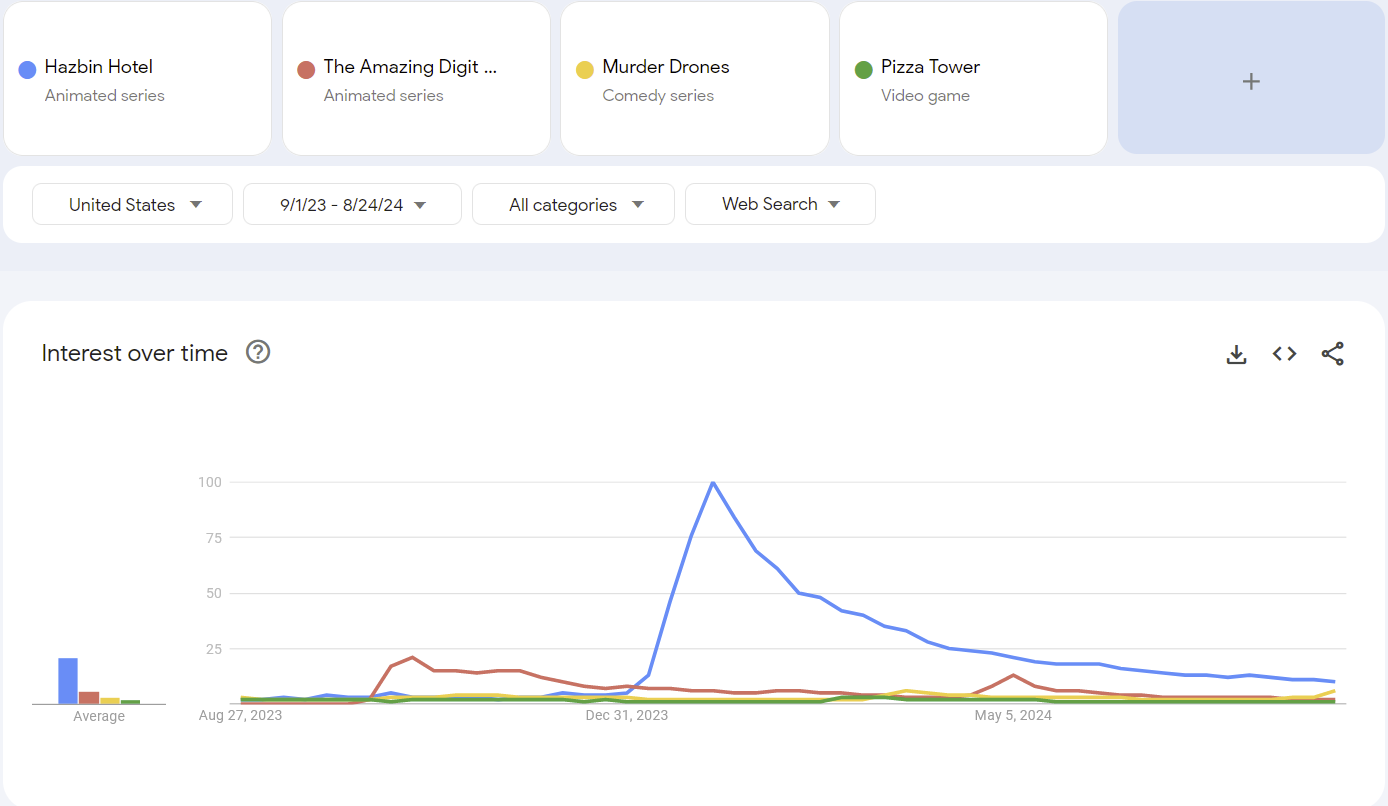Click the Hazbin Hotel peak at 100
Viewport: 1388px width, 806px height.
[713, 483]
